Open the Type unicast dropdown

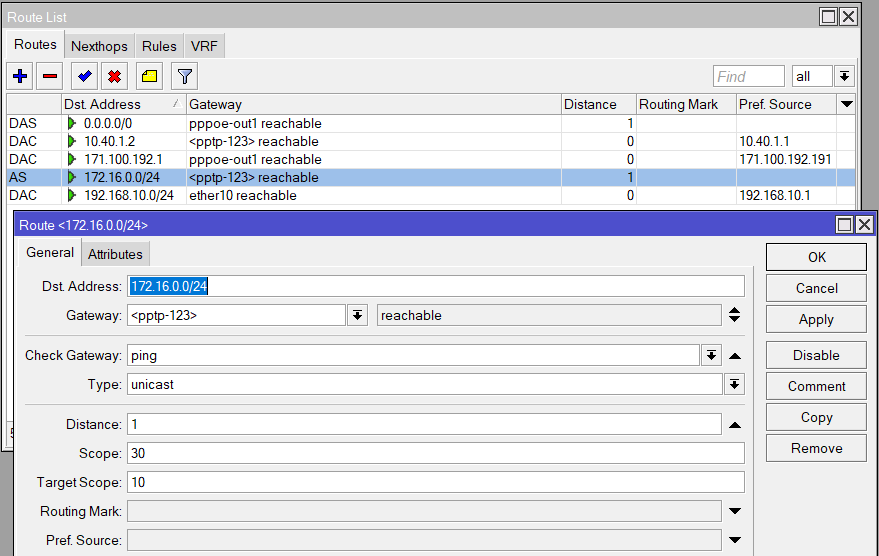coord(735,384)
